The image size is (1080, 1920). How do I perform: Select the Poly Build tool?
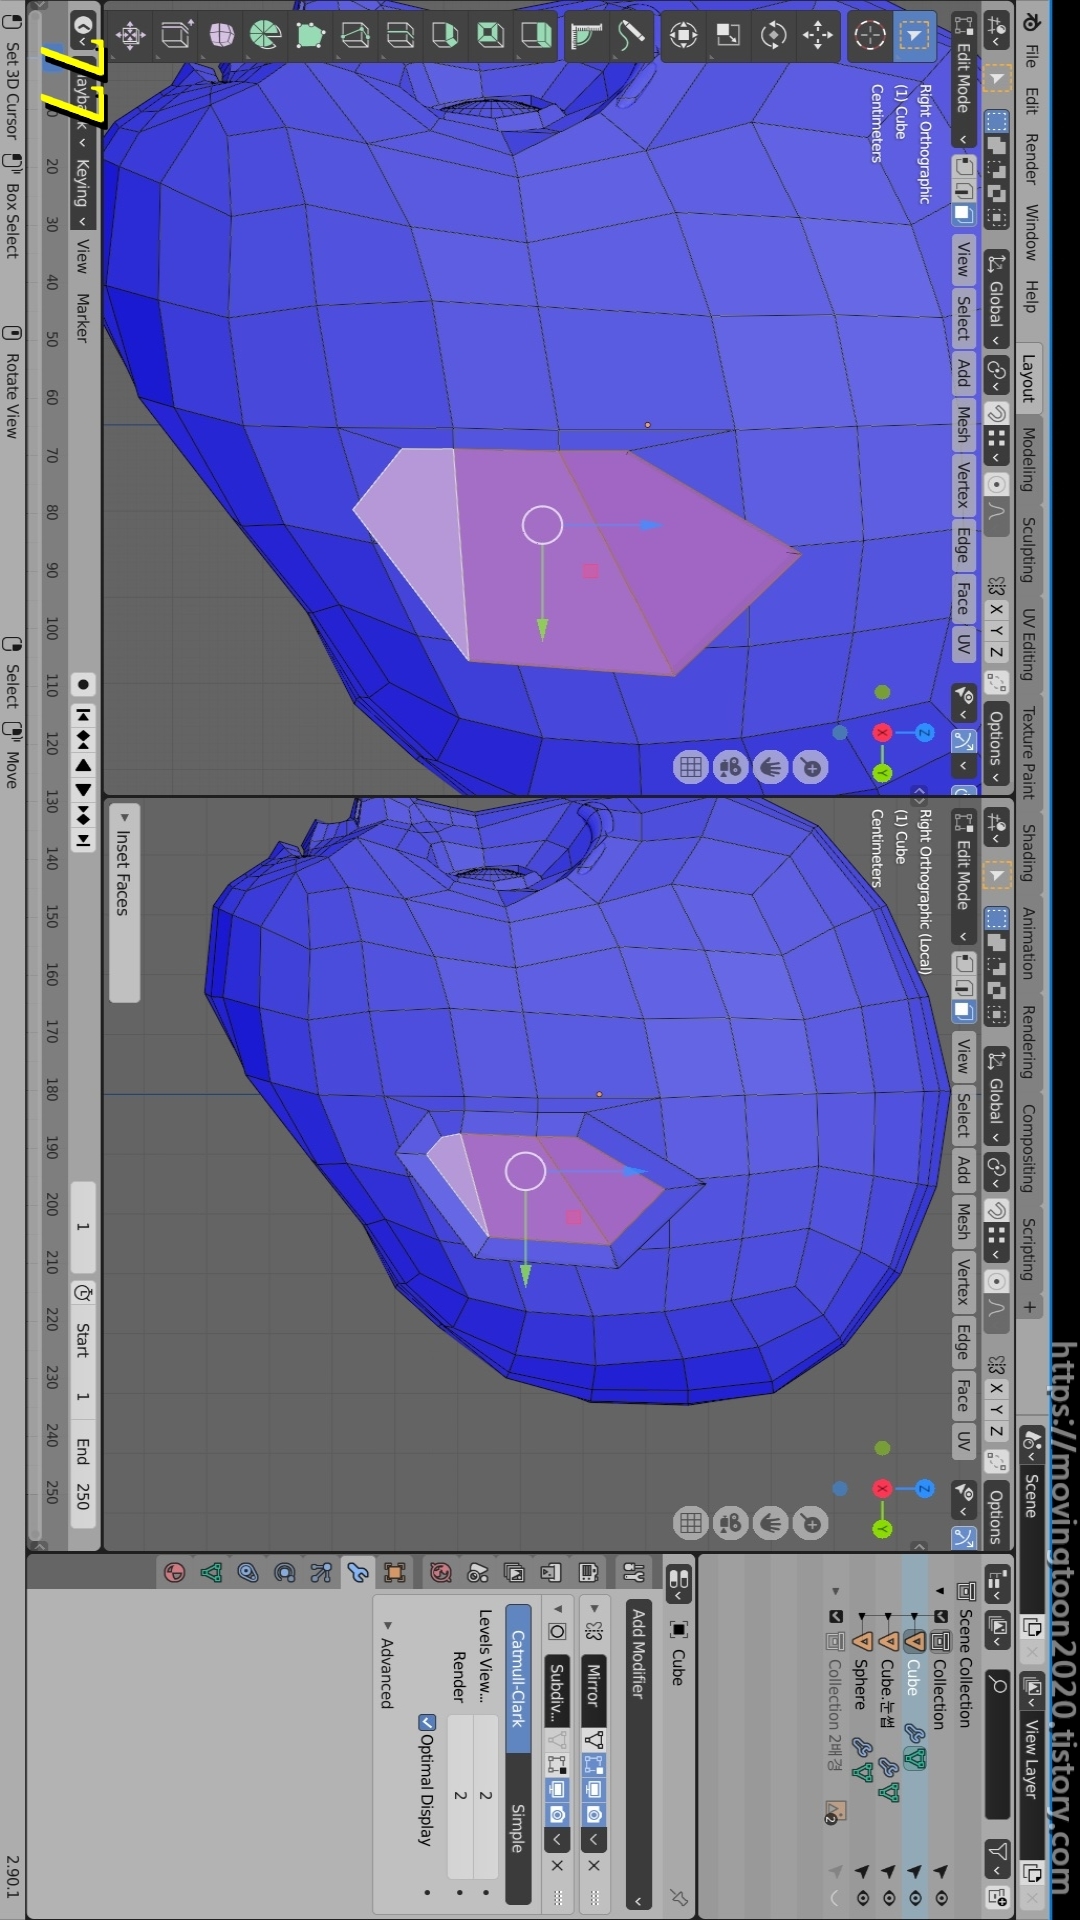(x=311, y=35)
